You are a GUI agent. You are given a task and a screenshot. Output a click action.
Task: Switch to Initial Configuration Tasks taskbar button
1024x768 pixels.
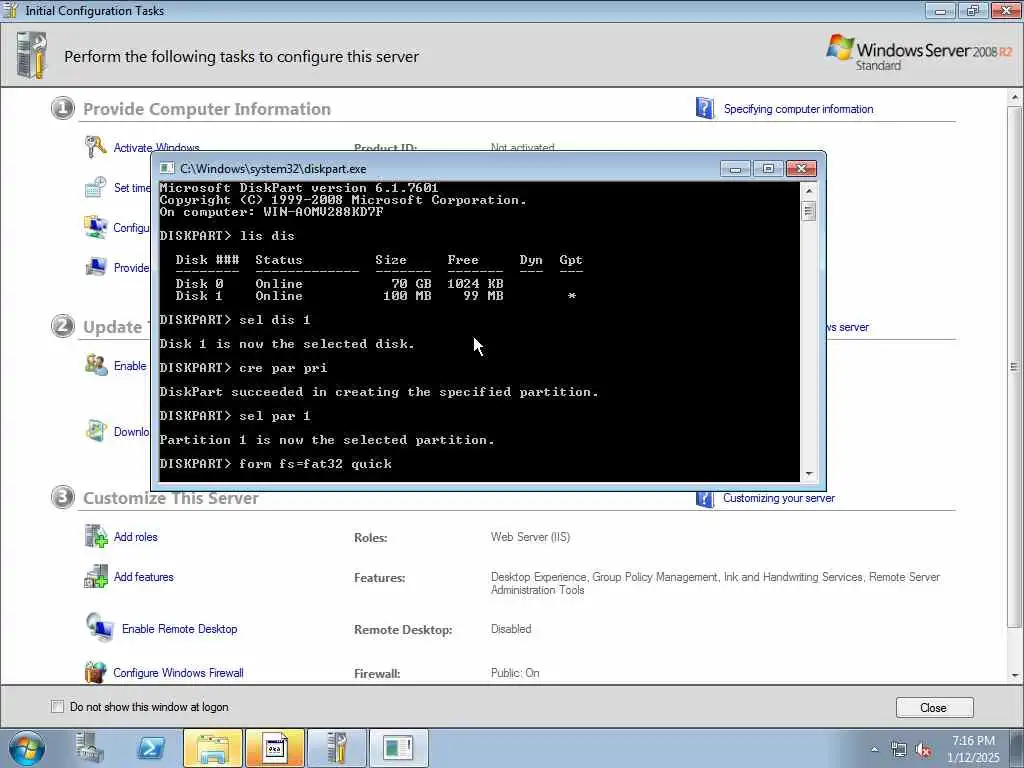tap(336, 748)
